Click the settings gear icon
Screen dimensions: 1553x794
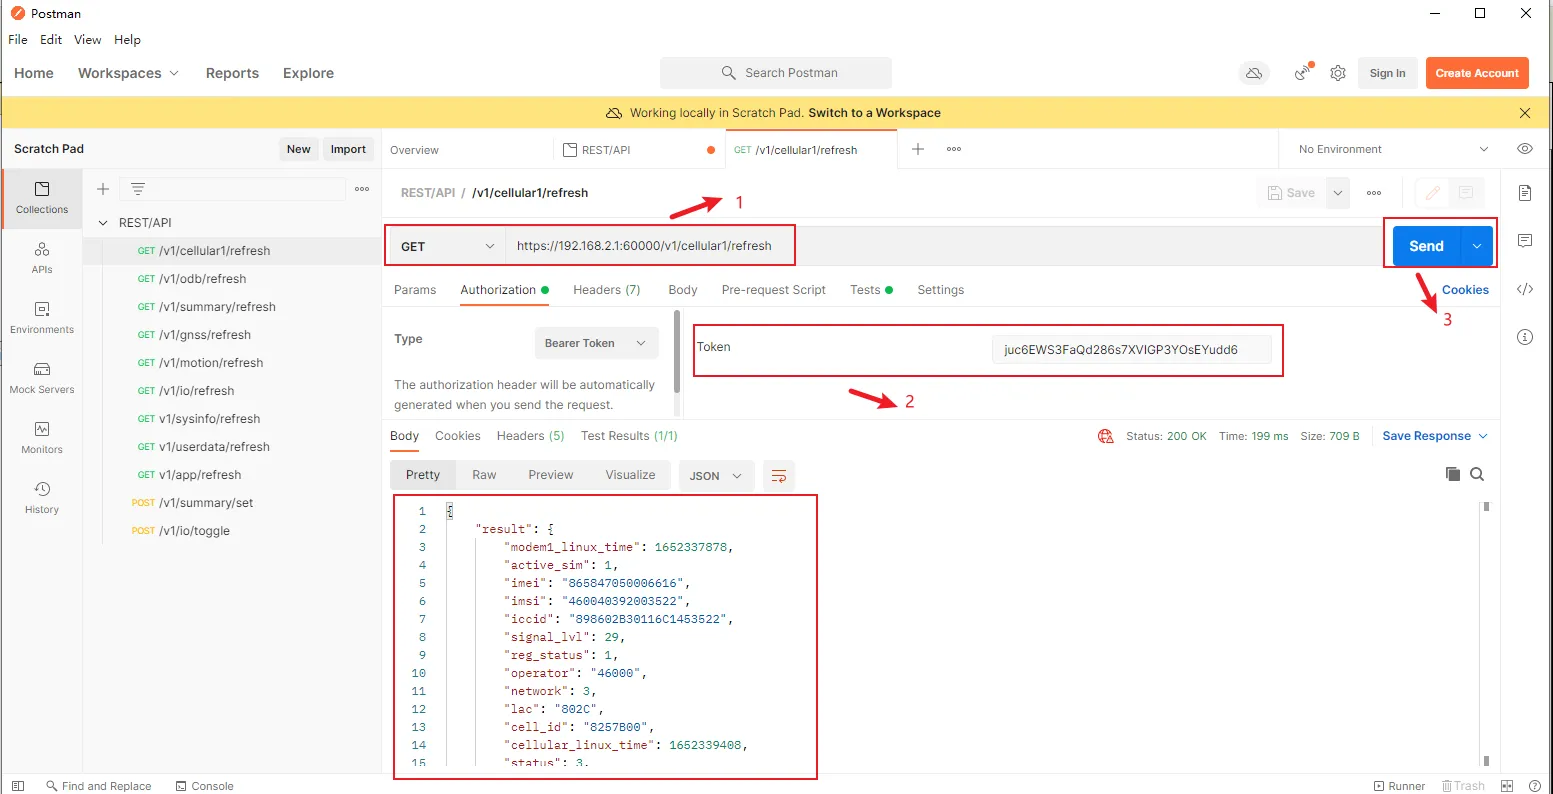click(1338, 73)
